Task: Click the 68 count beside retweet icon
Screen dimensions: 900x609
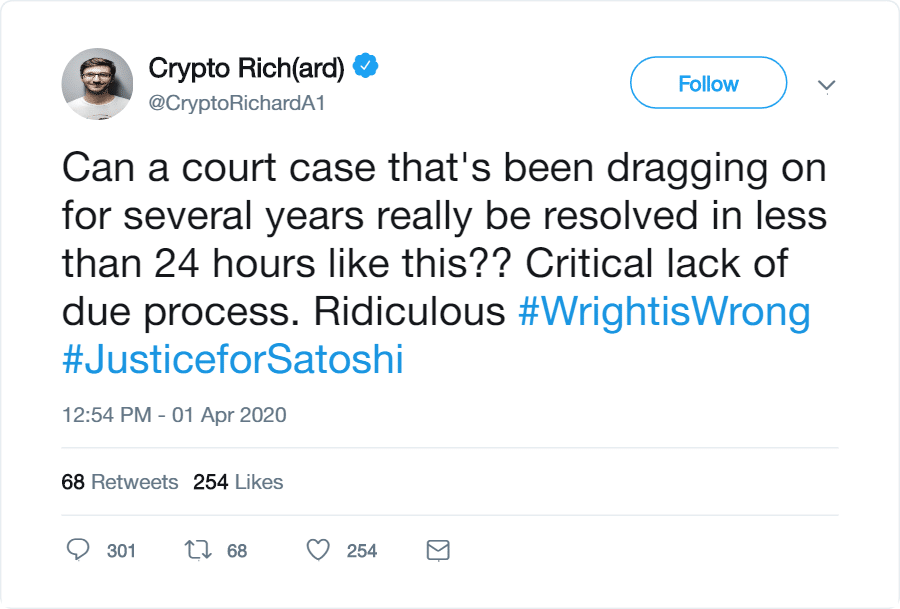Action: 237,550
